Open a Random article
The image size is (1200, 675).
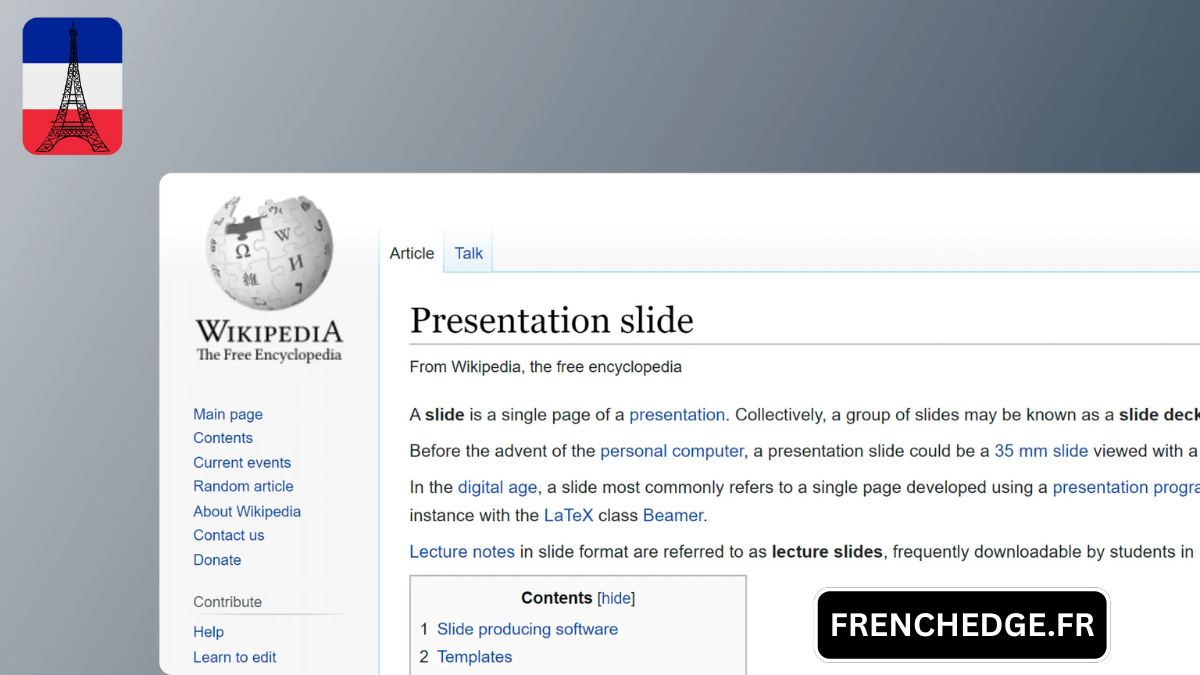point(243,486)
